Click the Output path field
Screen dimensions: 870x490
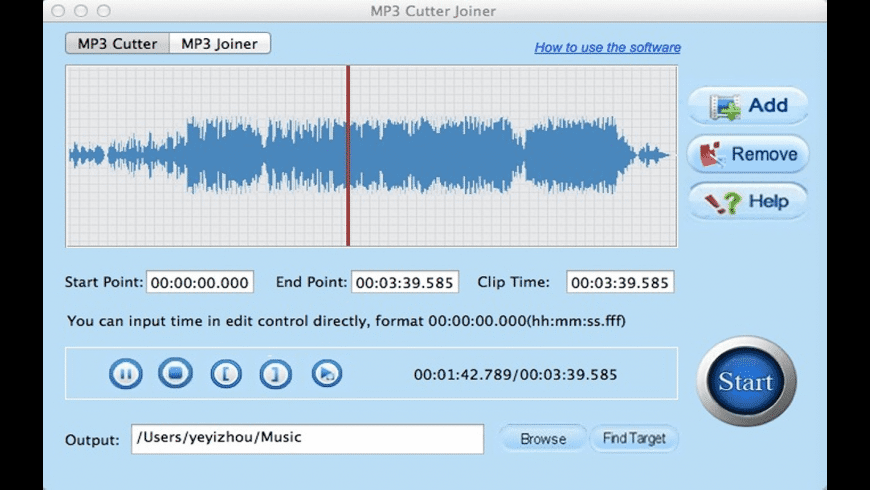307,439
